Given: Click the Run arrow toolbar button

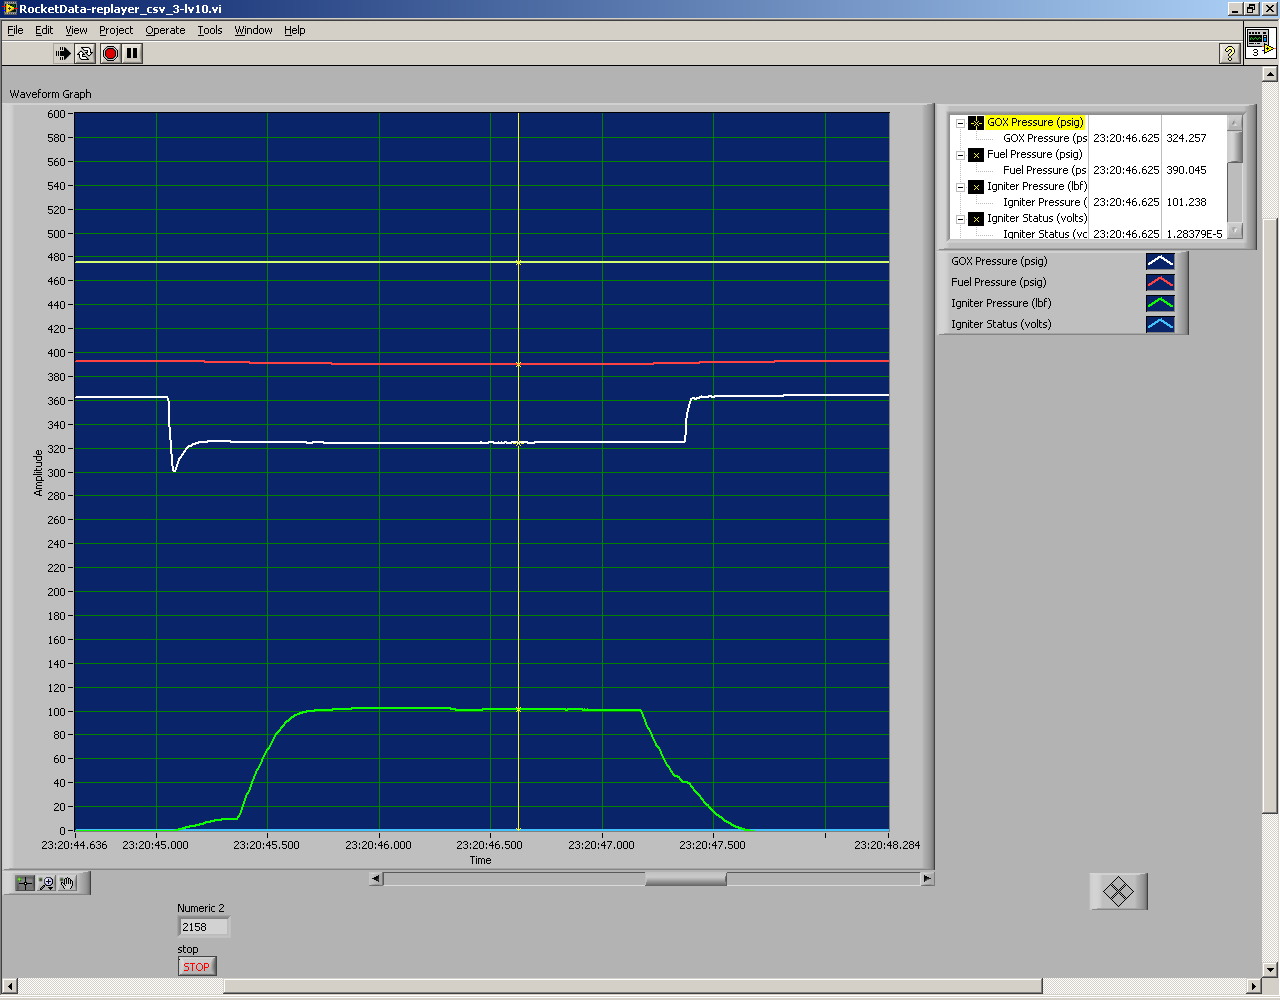Looking at the screenshot, I should click(x=63, y=53).
